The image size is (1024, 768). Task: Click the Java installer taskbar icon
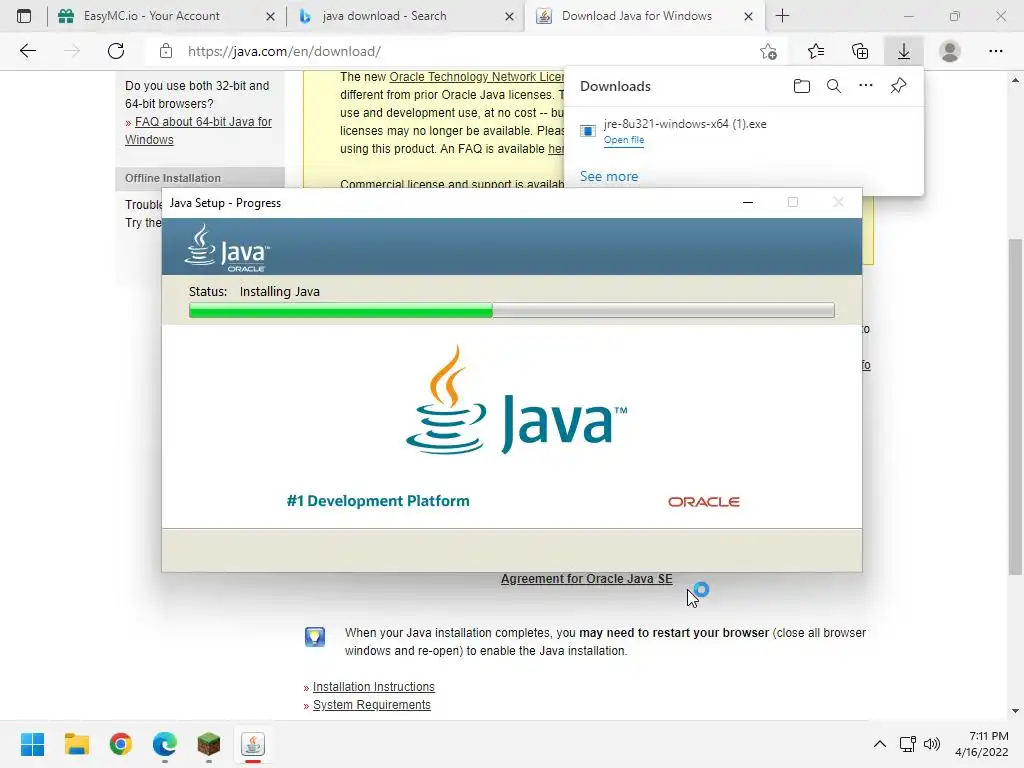tap(253, 744)
